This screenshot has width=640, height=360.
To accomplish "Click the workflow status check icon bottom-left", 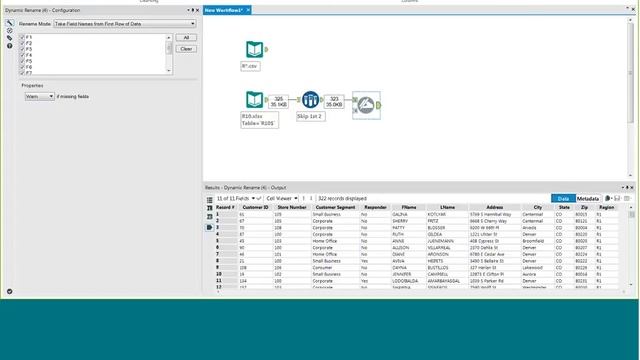I will 9,291.
